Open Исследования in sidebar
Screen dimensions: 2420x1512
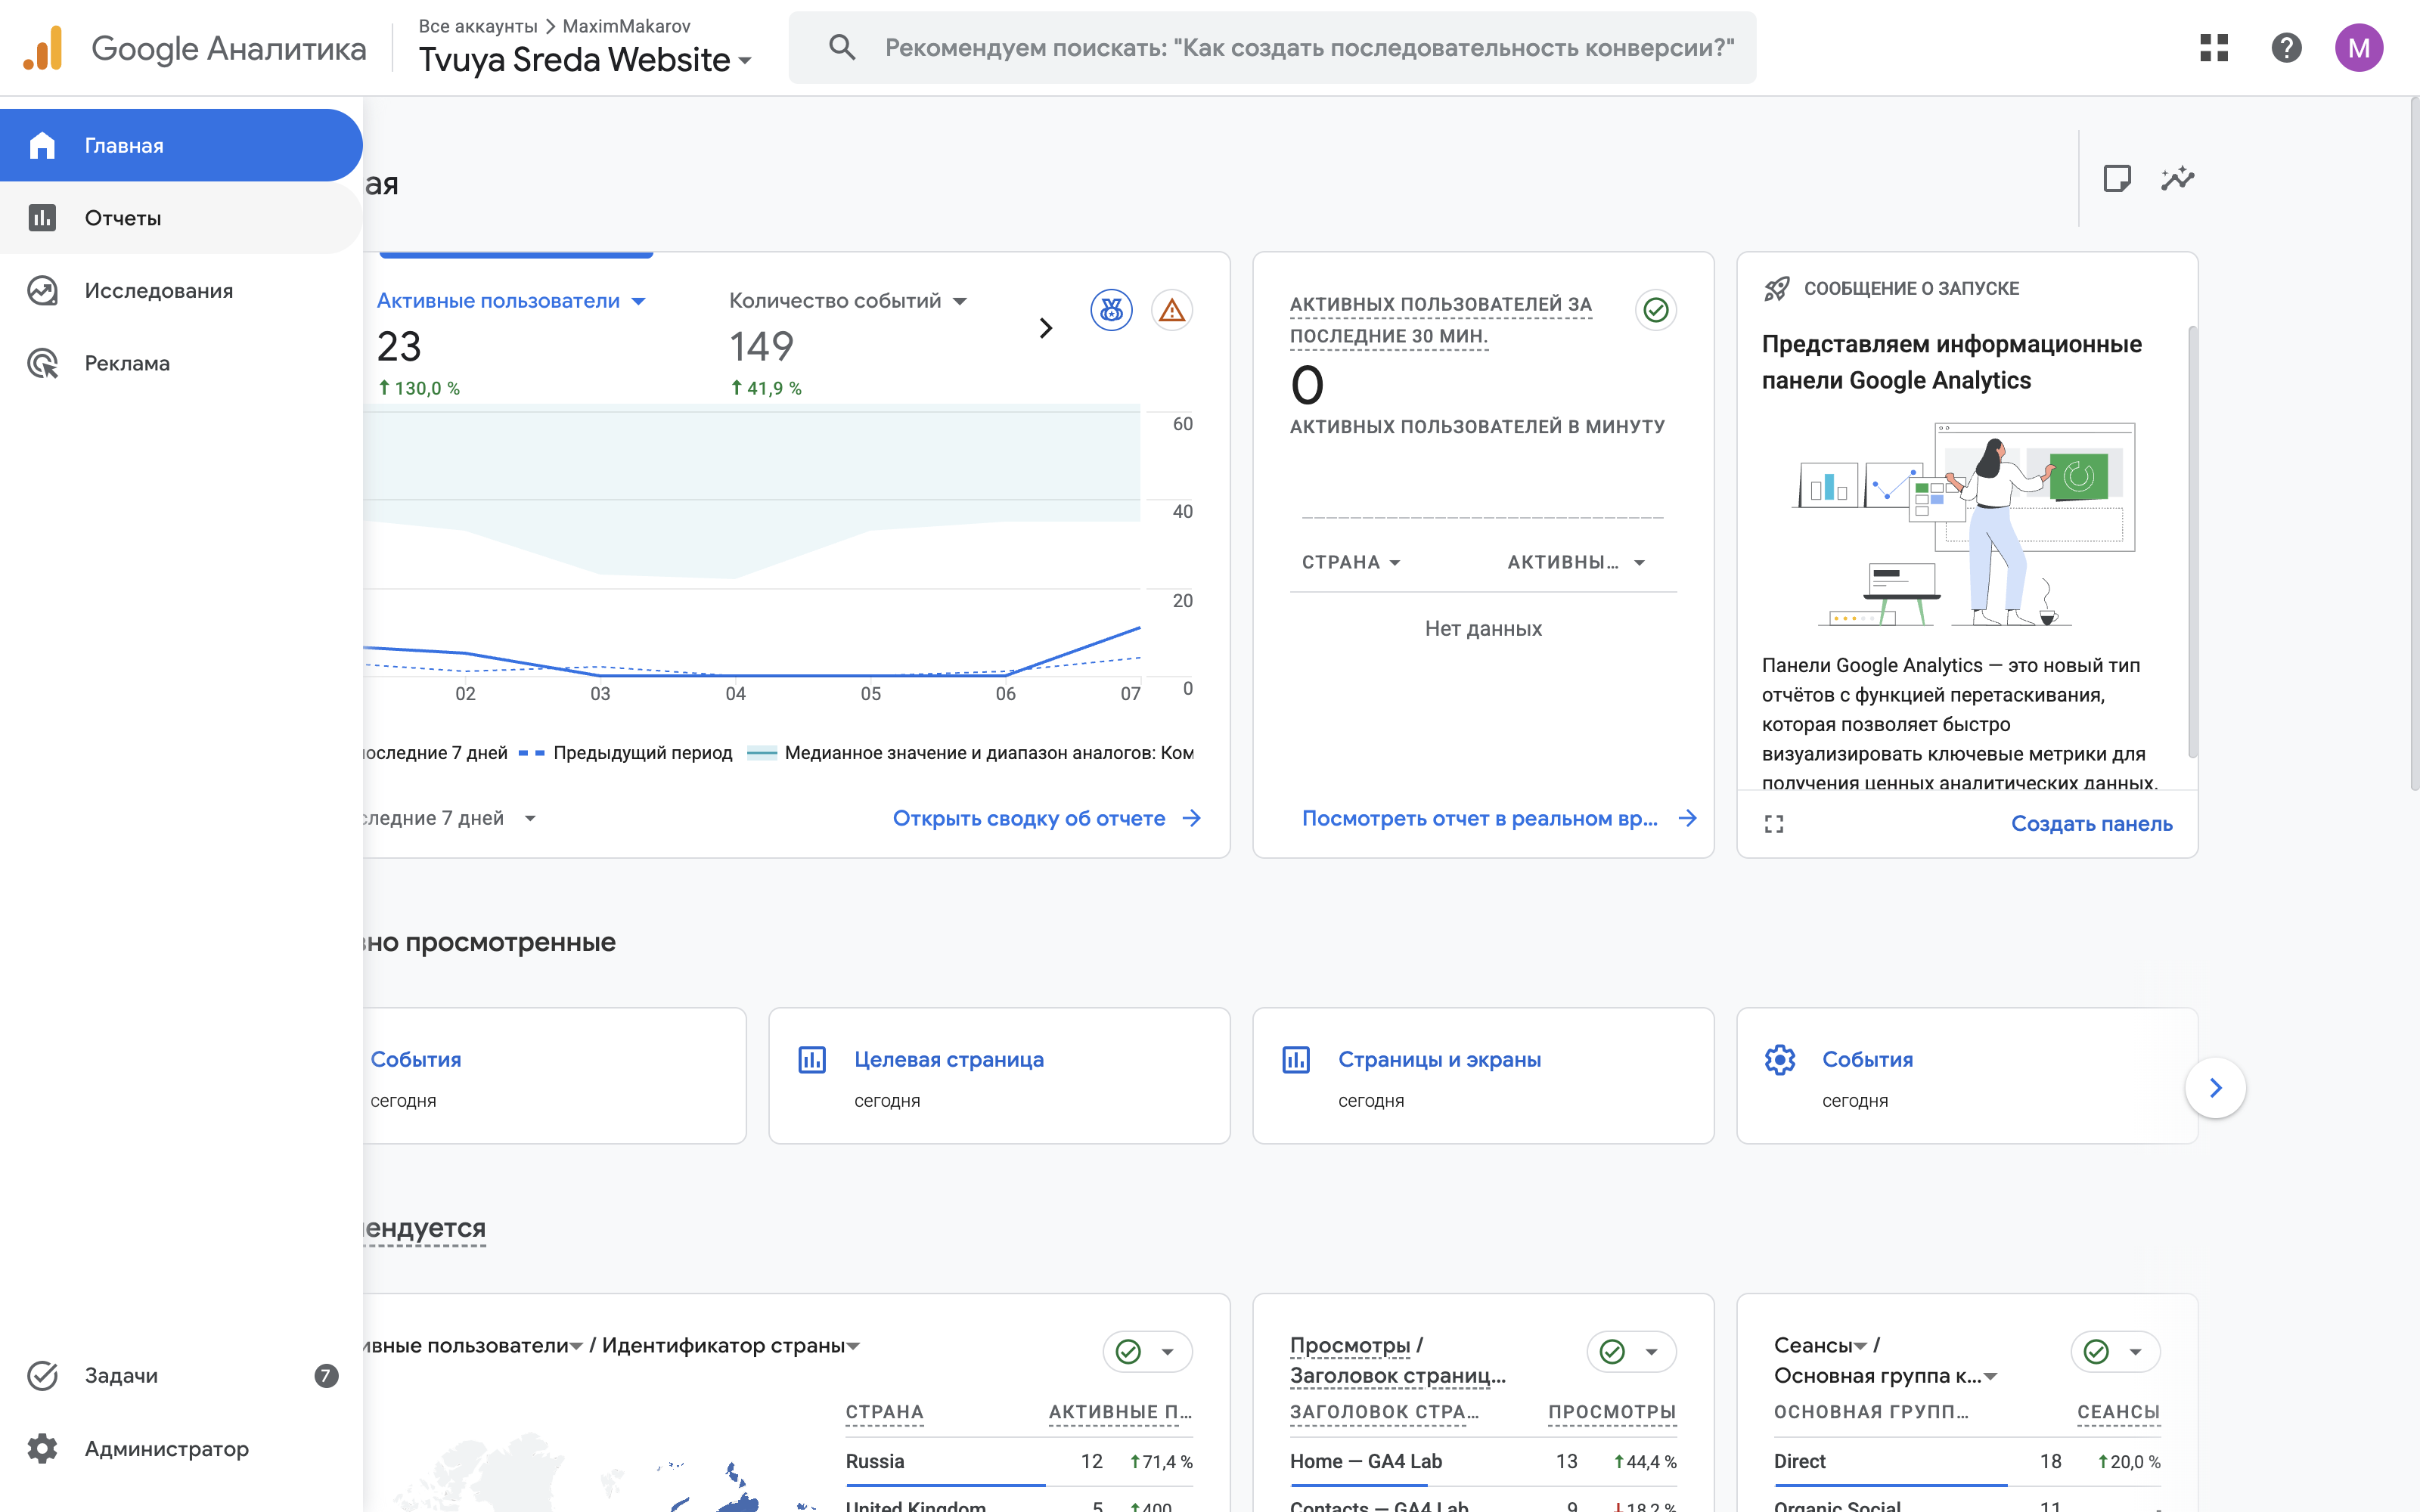coord(181,291)
